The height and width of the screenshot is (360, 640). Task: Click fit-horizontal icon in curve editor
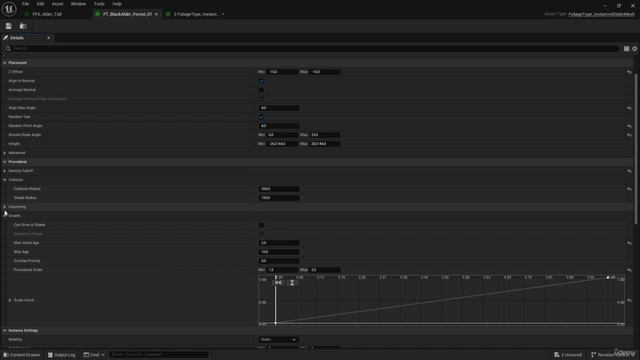(x=278, y=283)
